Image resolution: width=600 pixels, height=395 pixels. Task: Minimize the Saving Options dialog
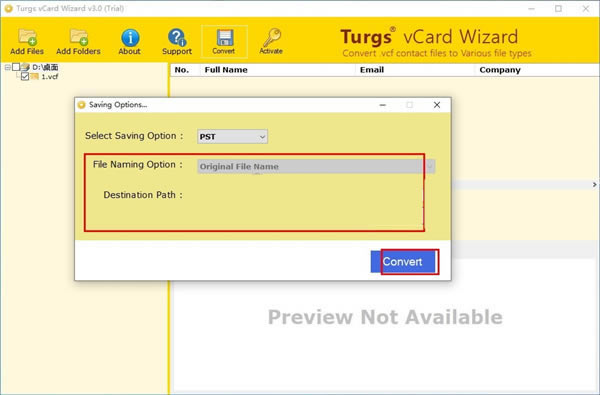tap(382, 105)
